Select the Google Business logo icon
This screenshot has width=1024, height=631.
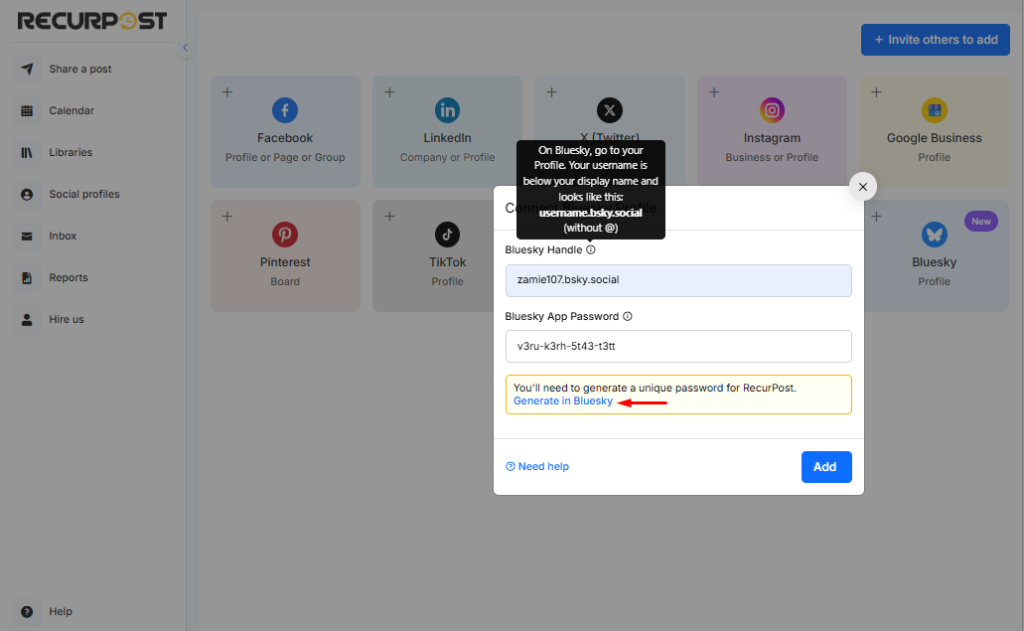pyautogui.click(x=934, y=110)
